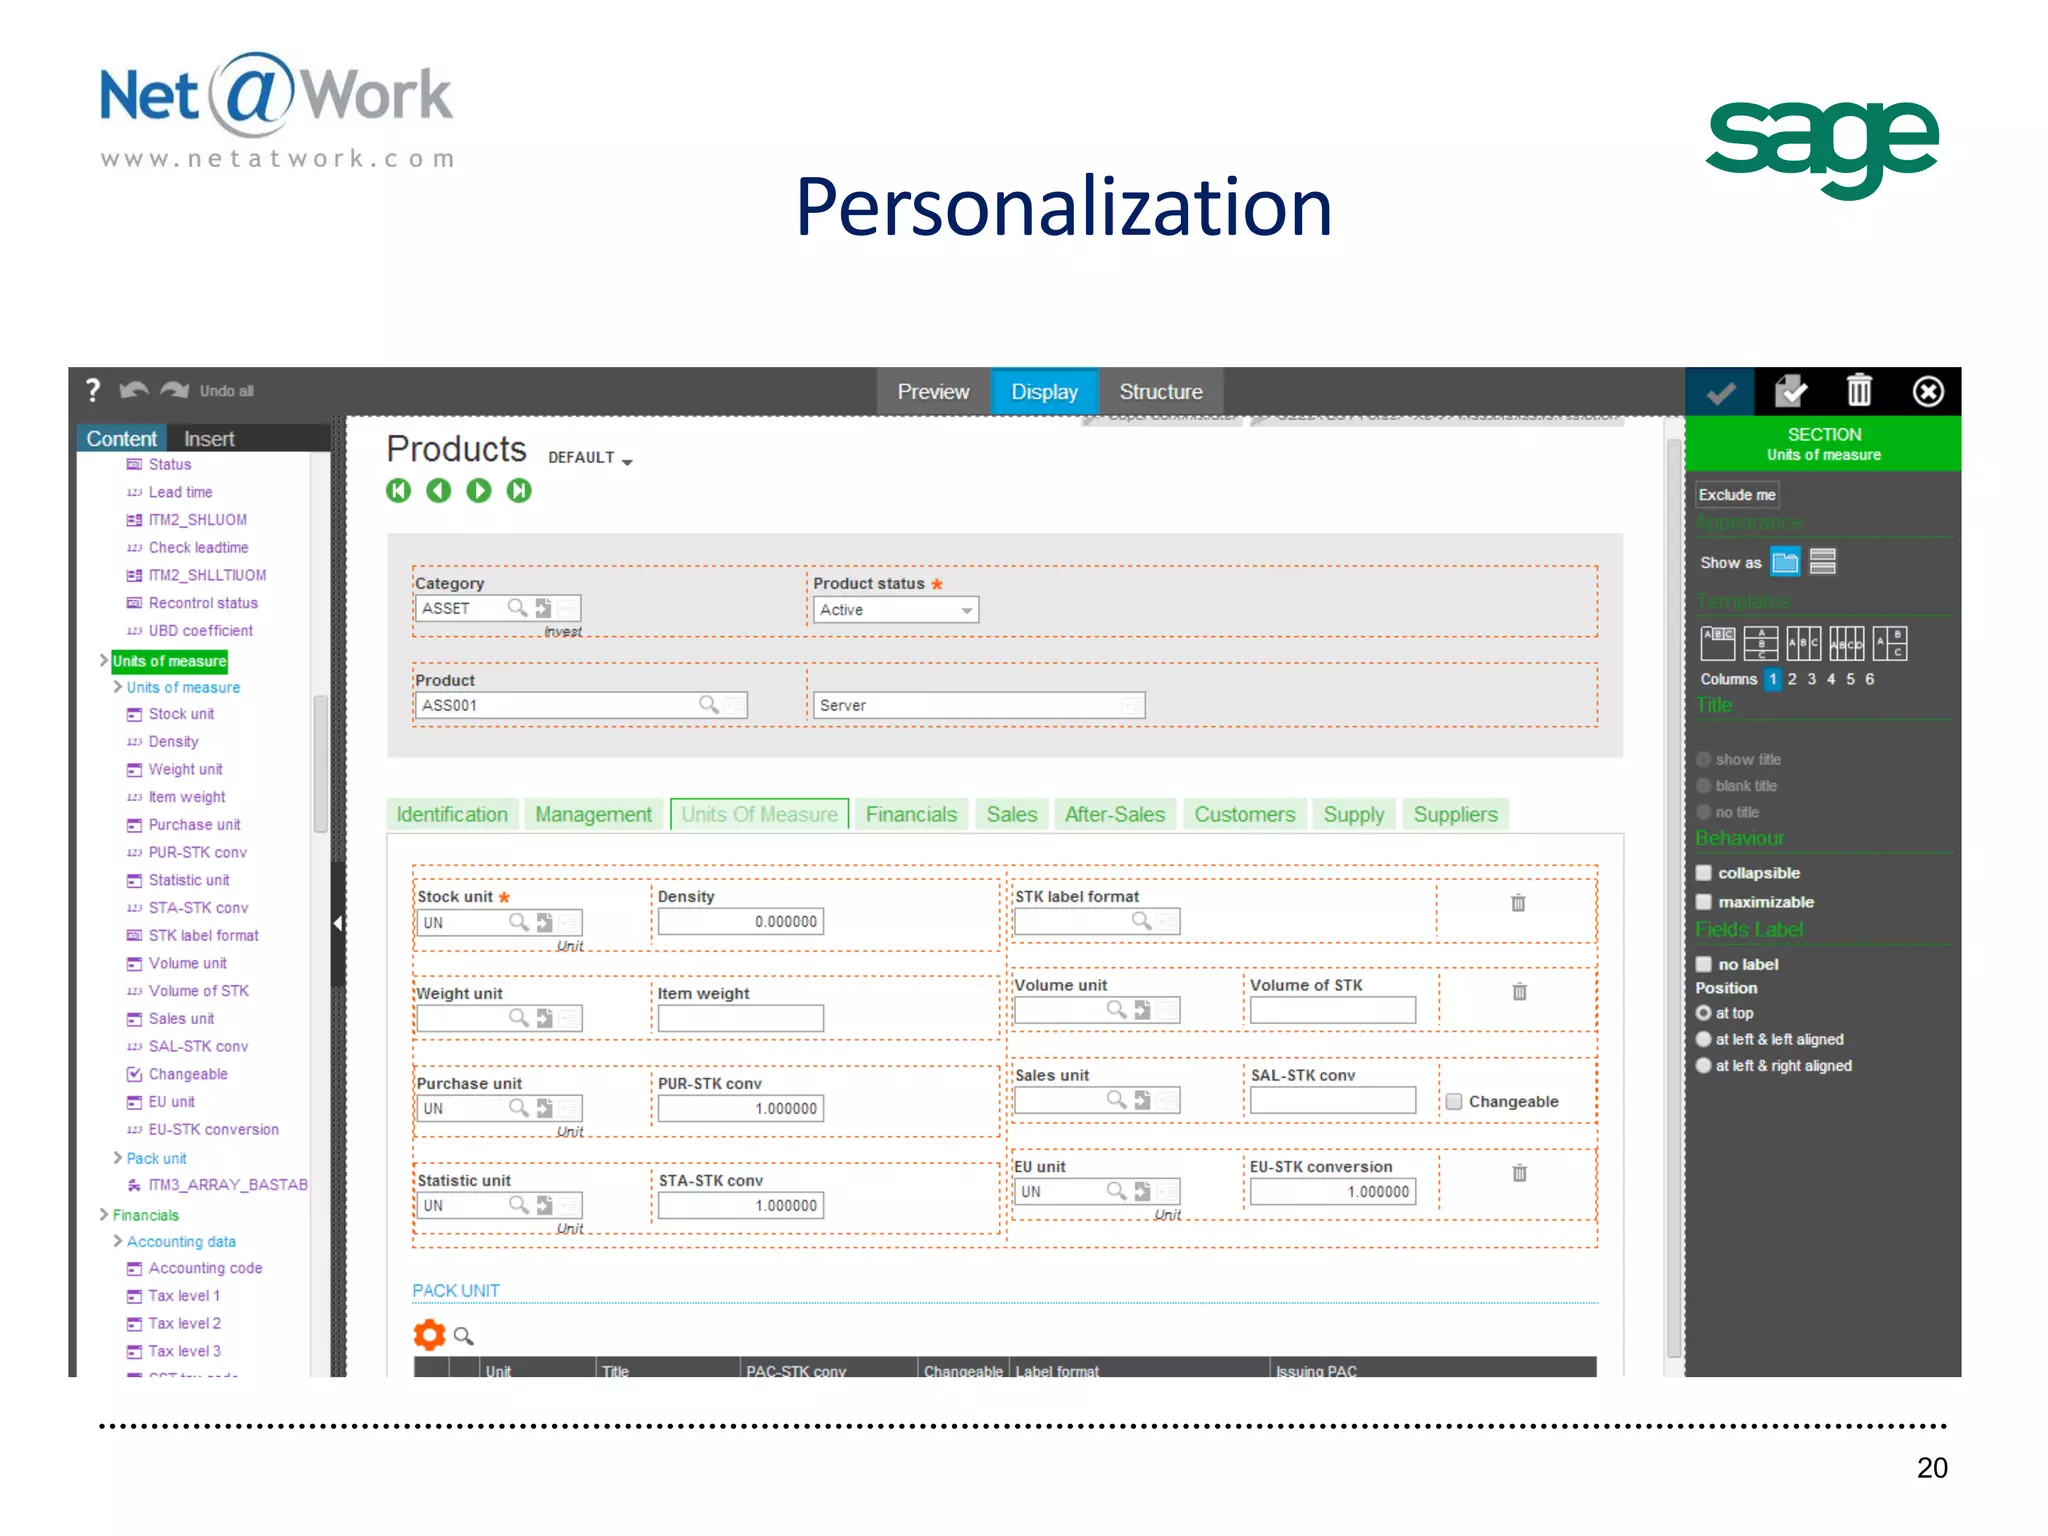The width and height of the screenshot is (2048, 1536).
Task: Expand the highlighted Units of measure tree node
Action: 104,661
